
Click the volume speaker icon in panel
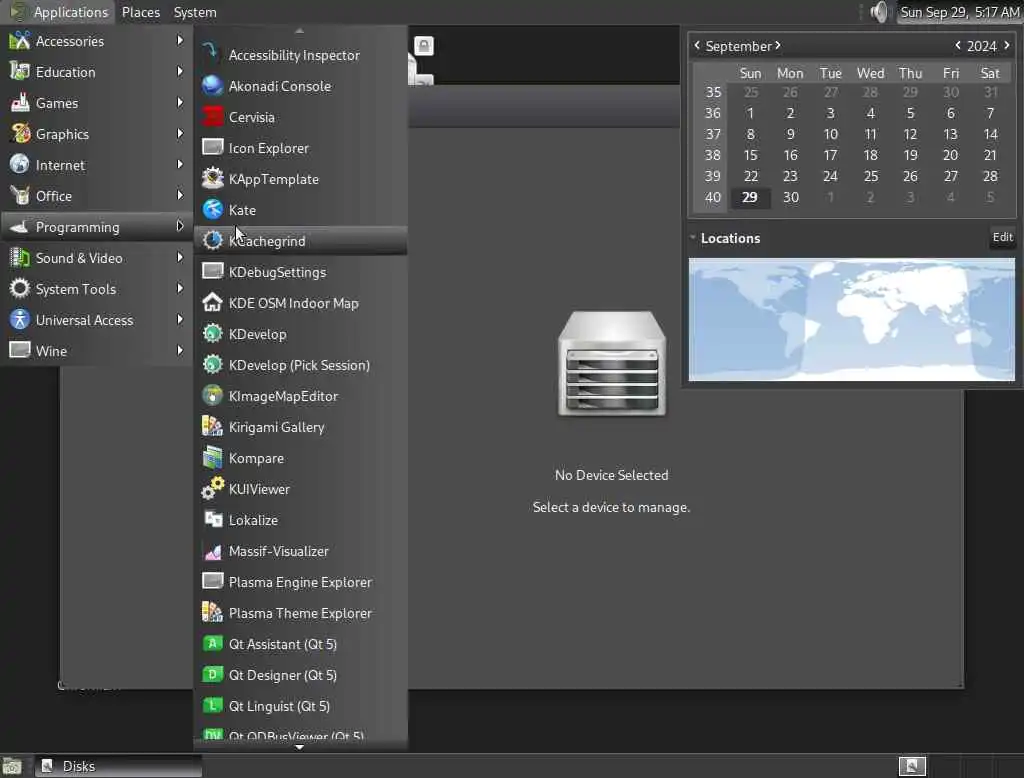(x=880, y=12)
